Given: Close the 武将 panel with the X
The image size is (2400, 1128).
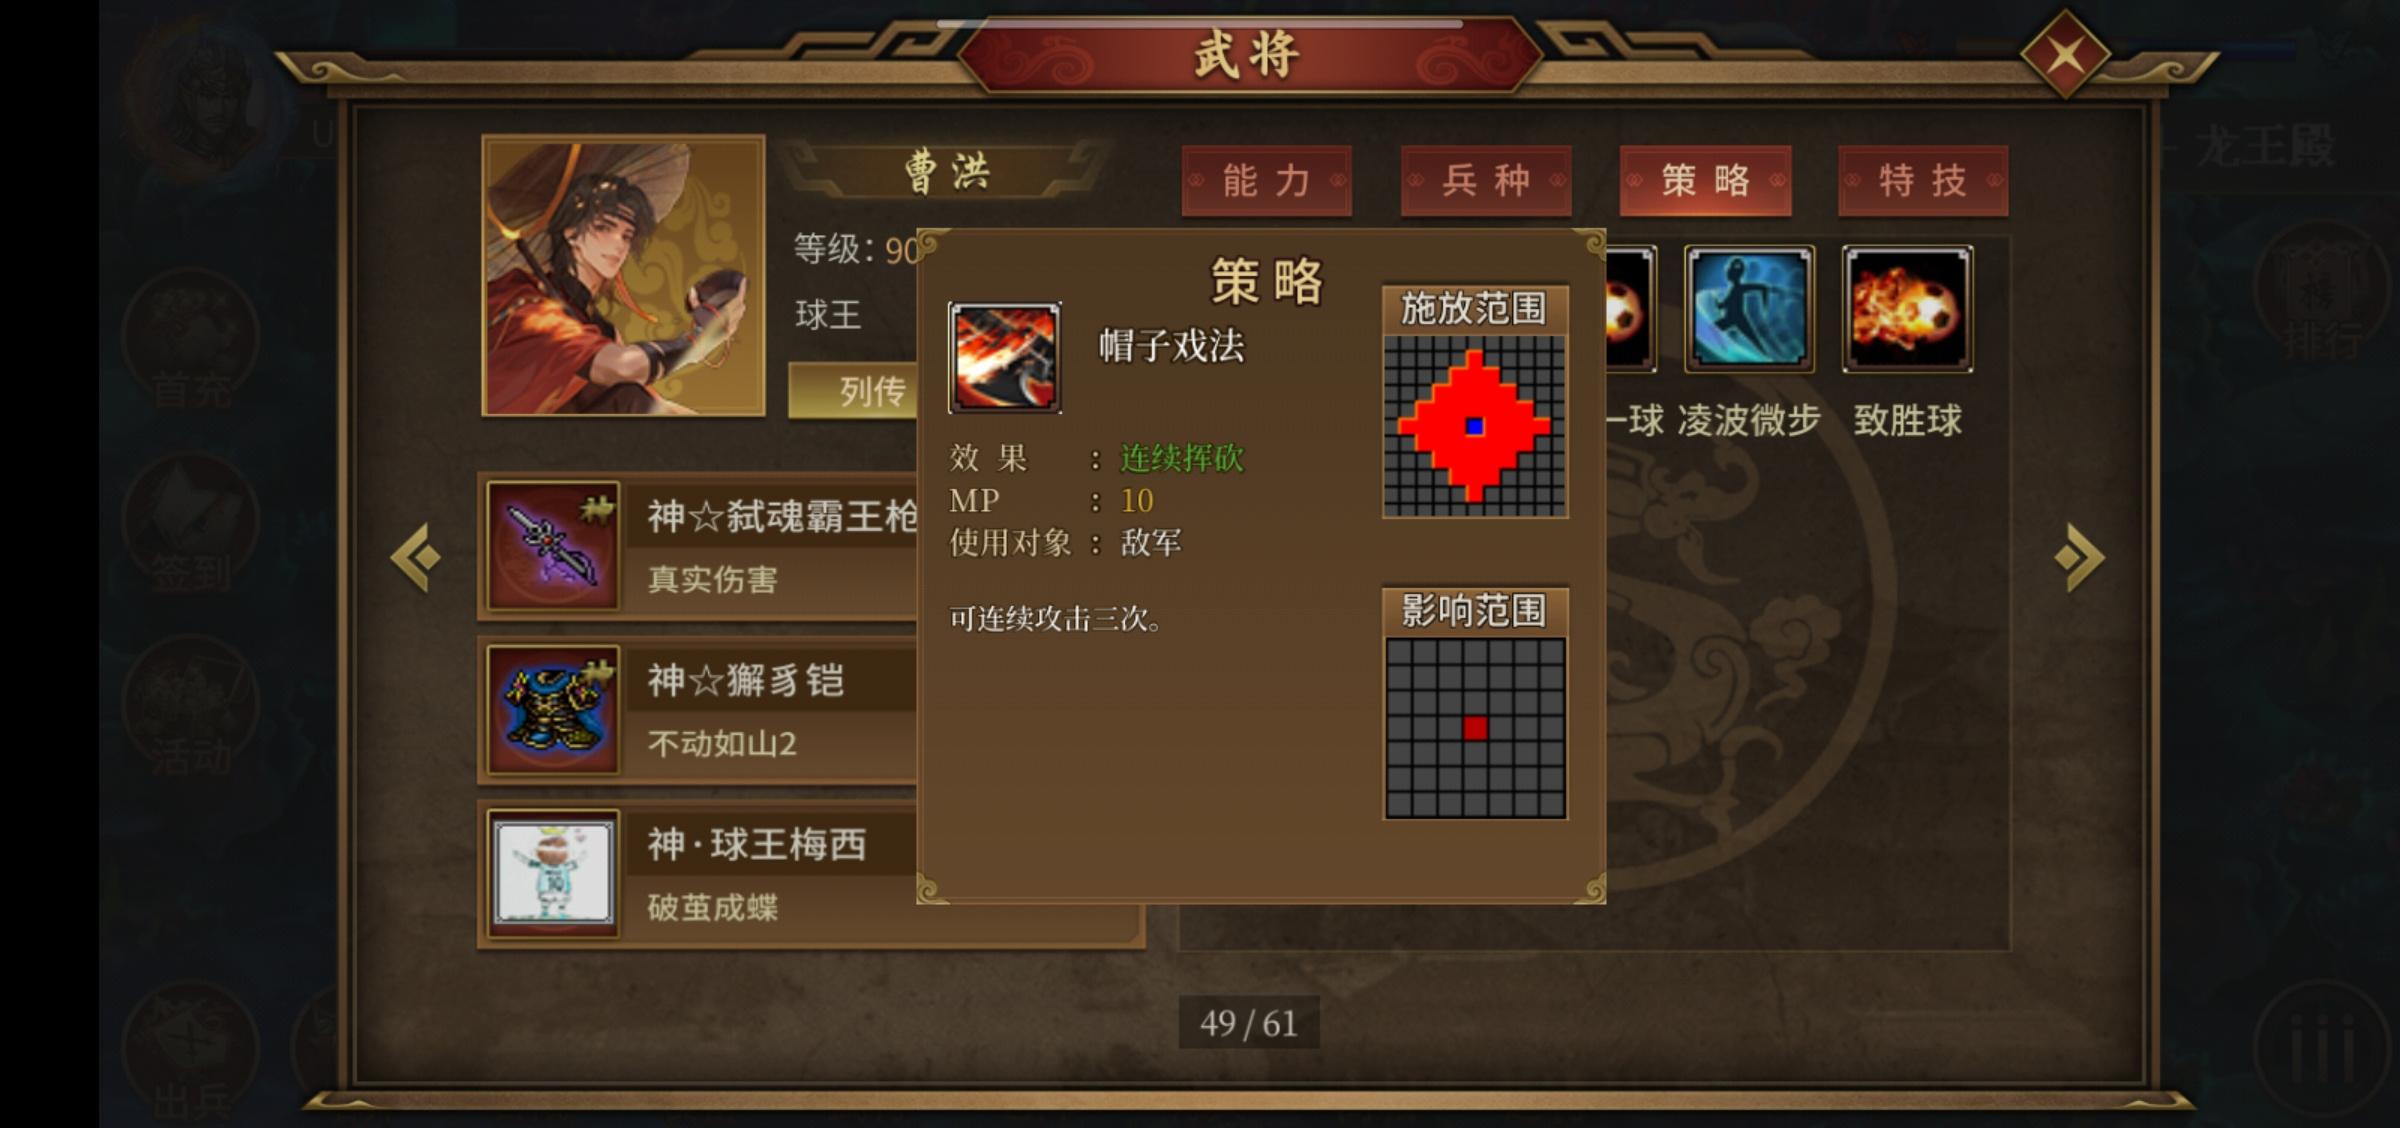Looking at the screenshot, I should coord(2065,55).
